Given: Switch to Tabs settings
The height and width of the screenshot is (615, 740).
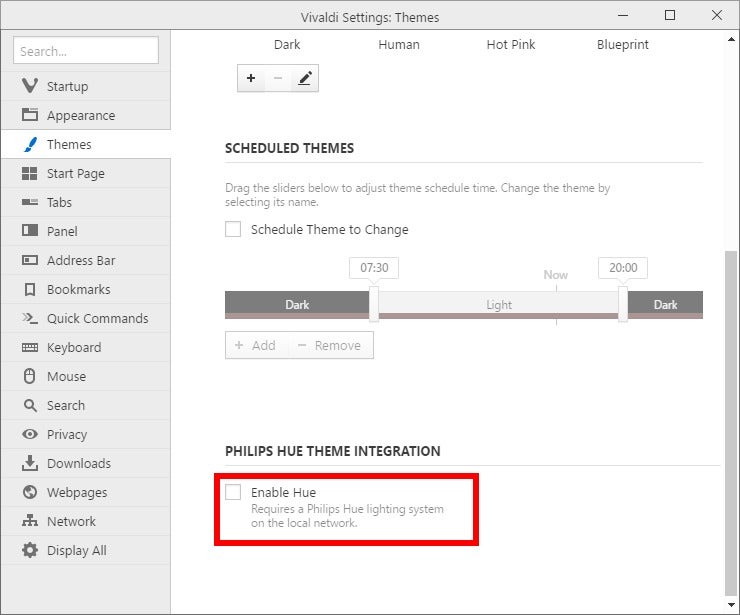Looking at the screenshot, I should 85,202.
